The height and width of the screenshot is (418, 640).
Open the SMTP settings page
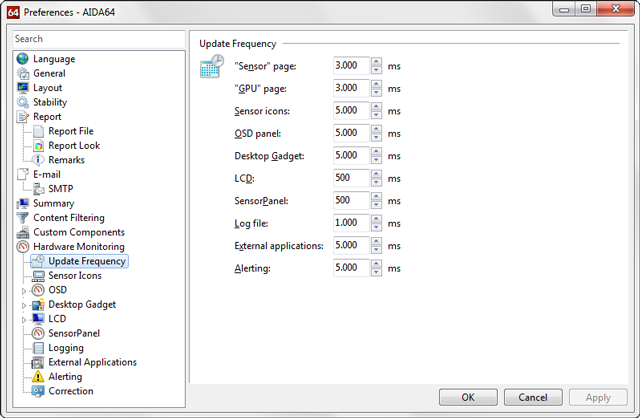click(60, 189)
